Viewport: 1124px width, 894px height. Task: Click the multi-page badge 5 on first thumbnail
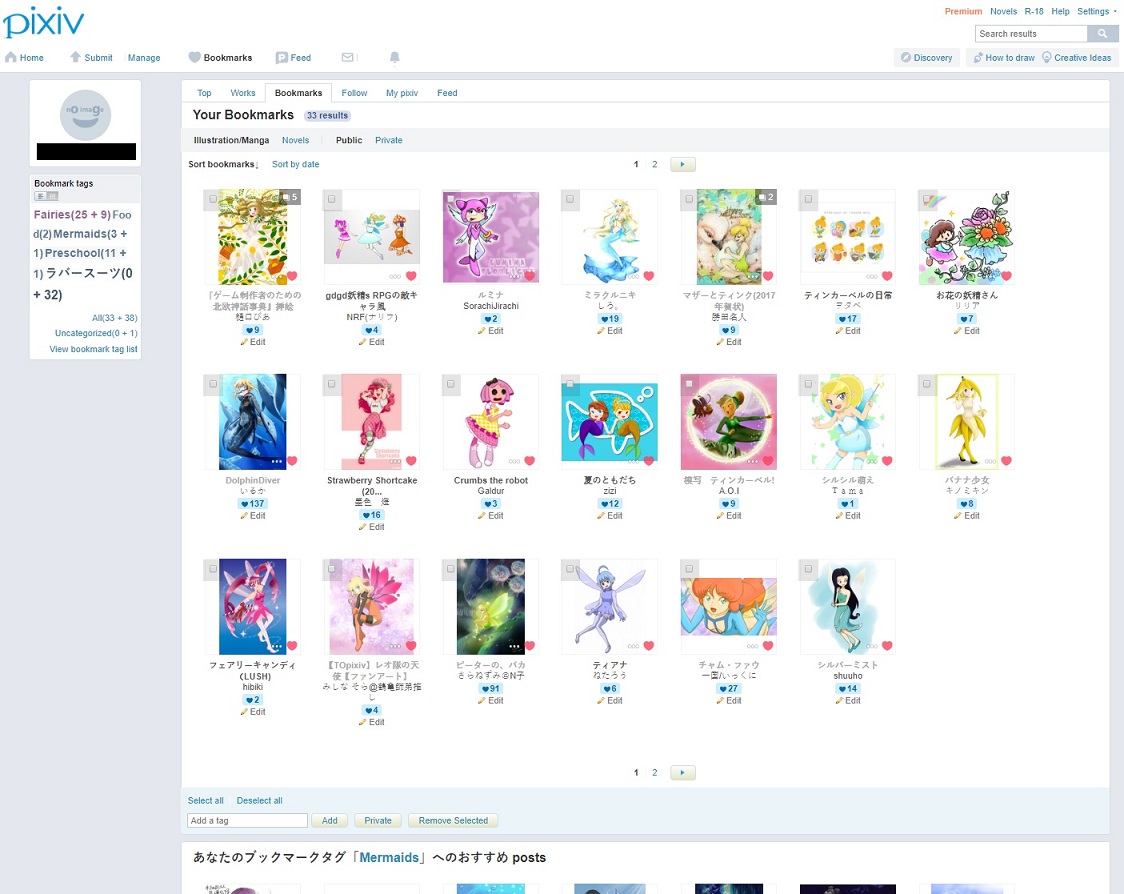[x=290, y=197]
